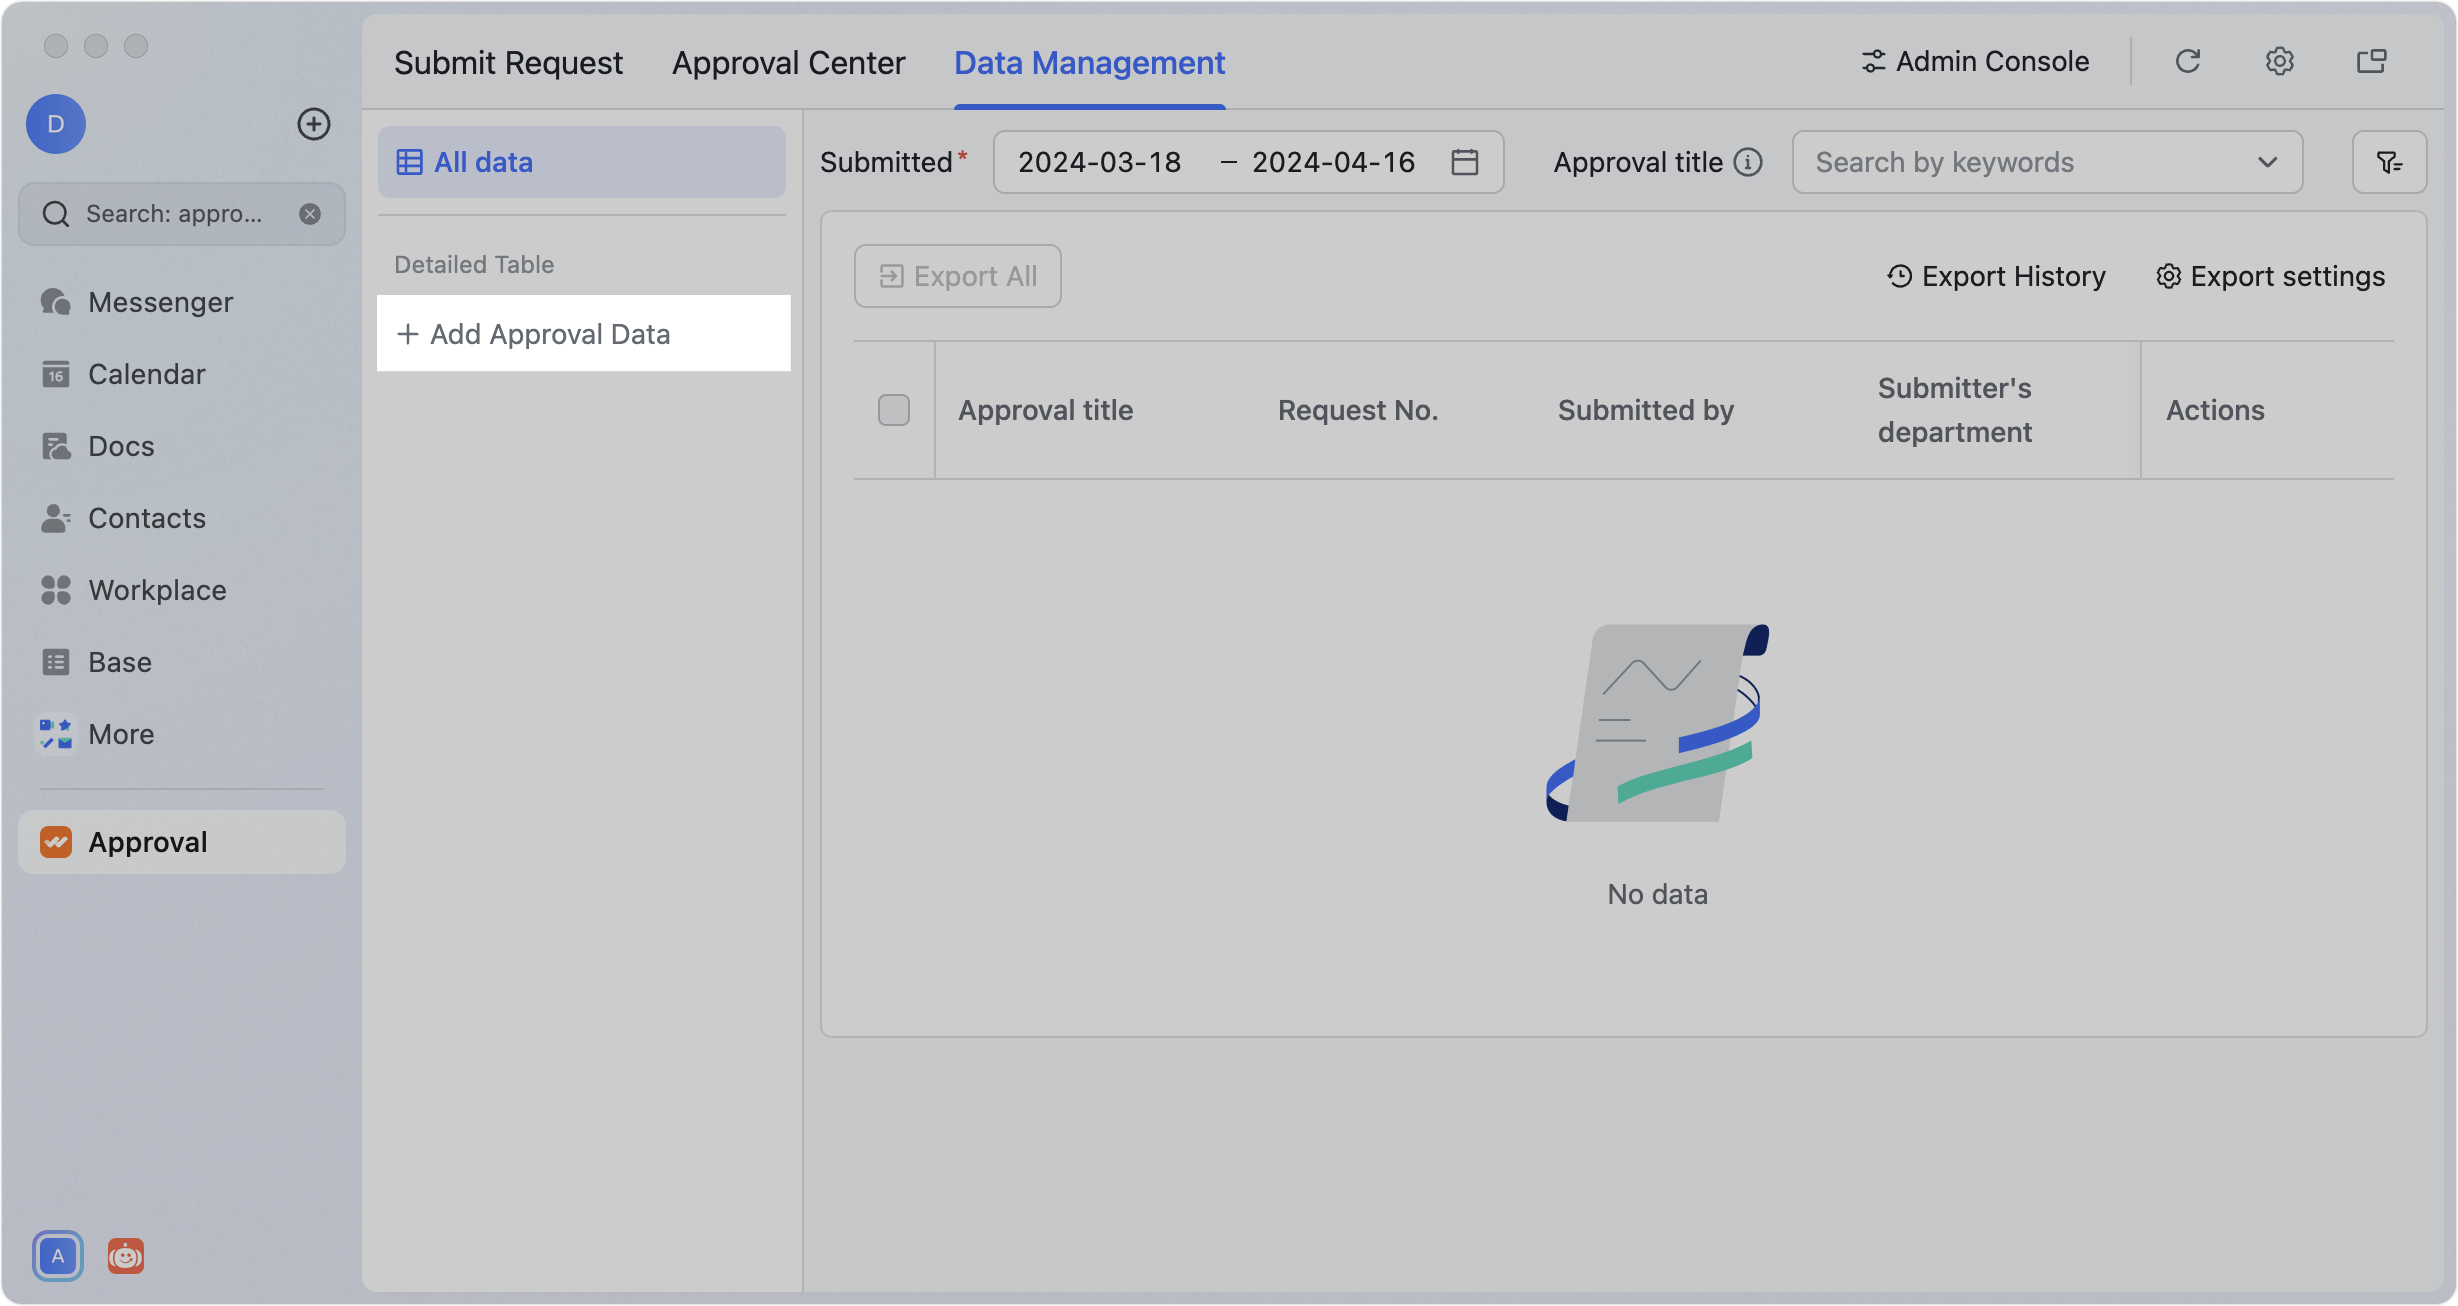Switch to Submit Request tab
Image resolution: width=2458 pixels, height=1306 pixels.
point(508,62)
